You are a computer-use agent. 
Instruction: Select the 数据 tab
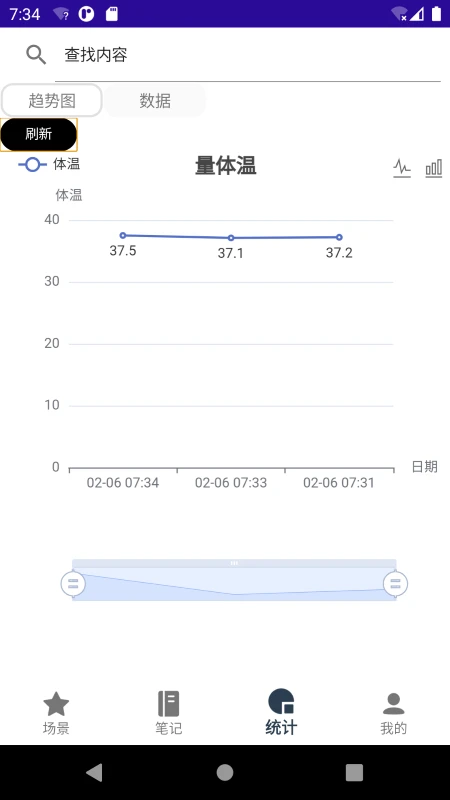click(x=155, y=101)
